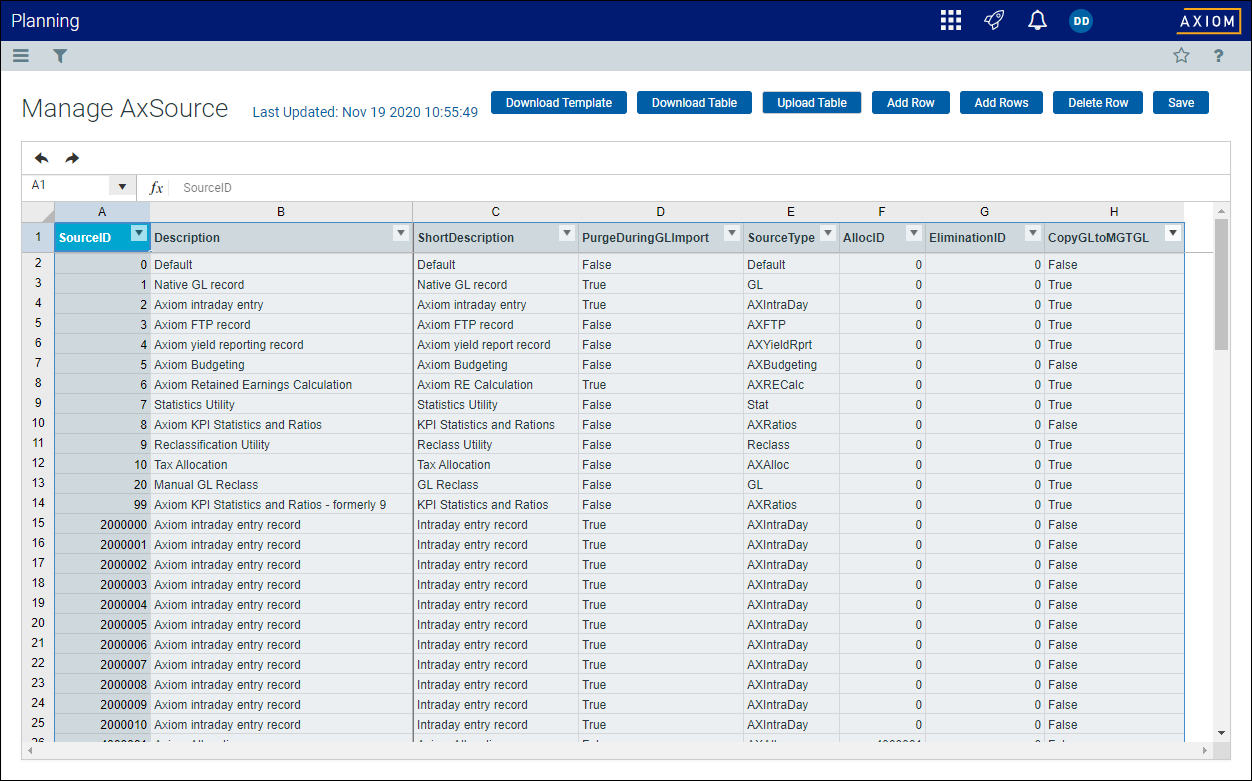Open the SourceID column filter dropdown
This screenshot has width=1252, height=781.
pyautogui.click(x=139, y=233)
